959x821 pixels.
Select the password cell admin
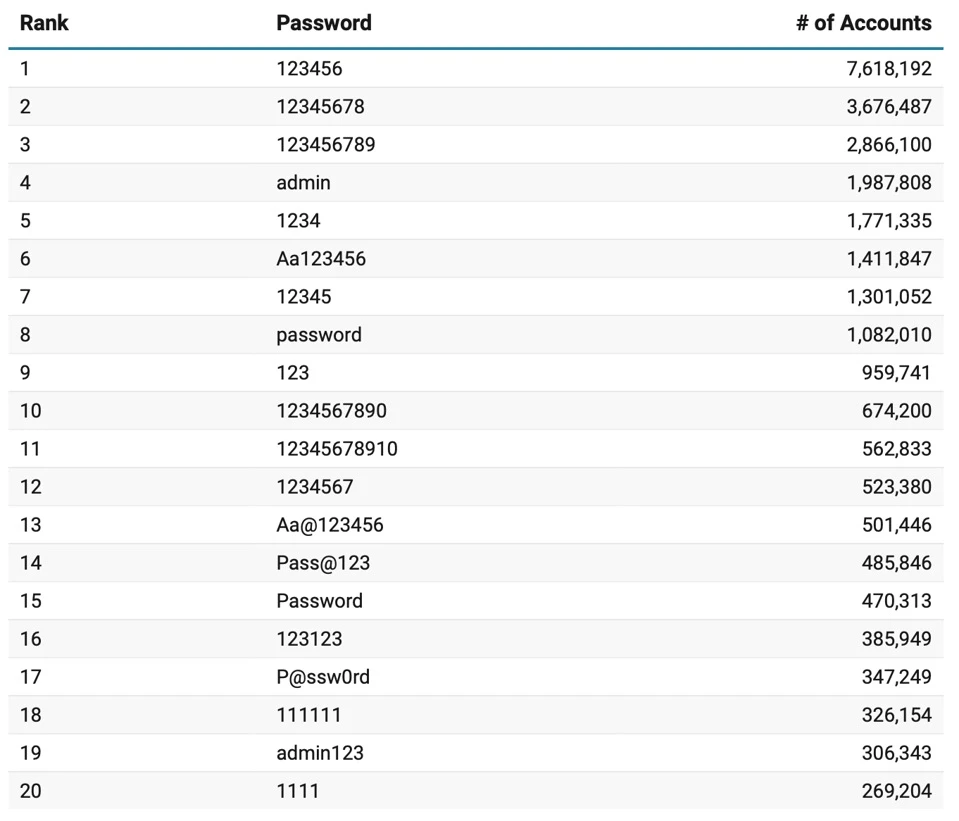303,183
